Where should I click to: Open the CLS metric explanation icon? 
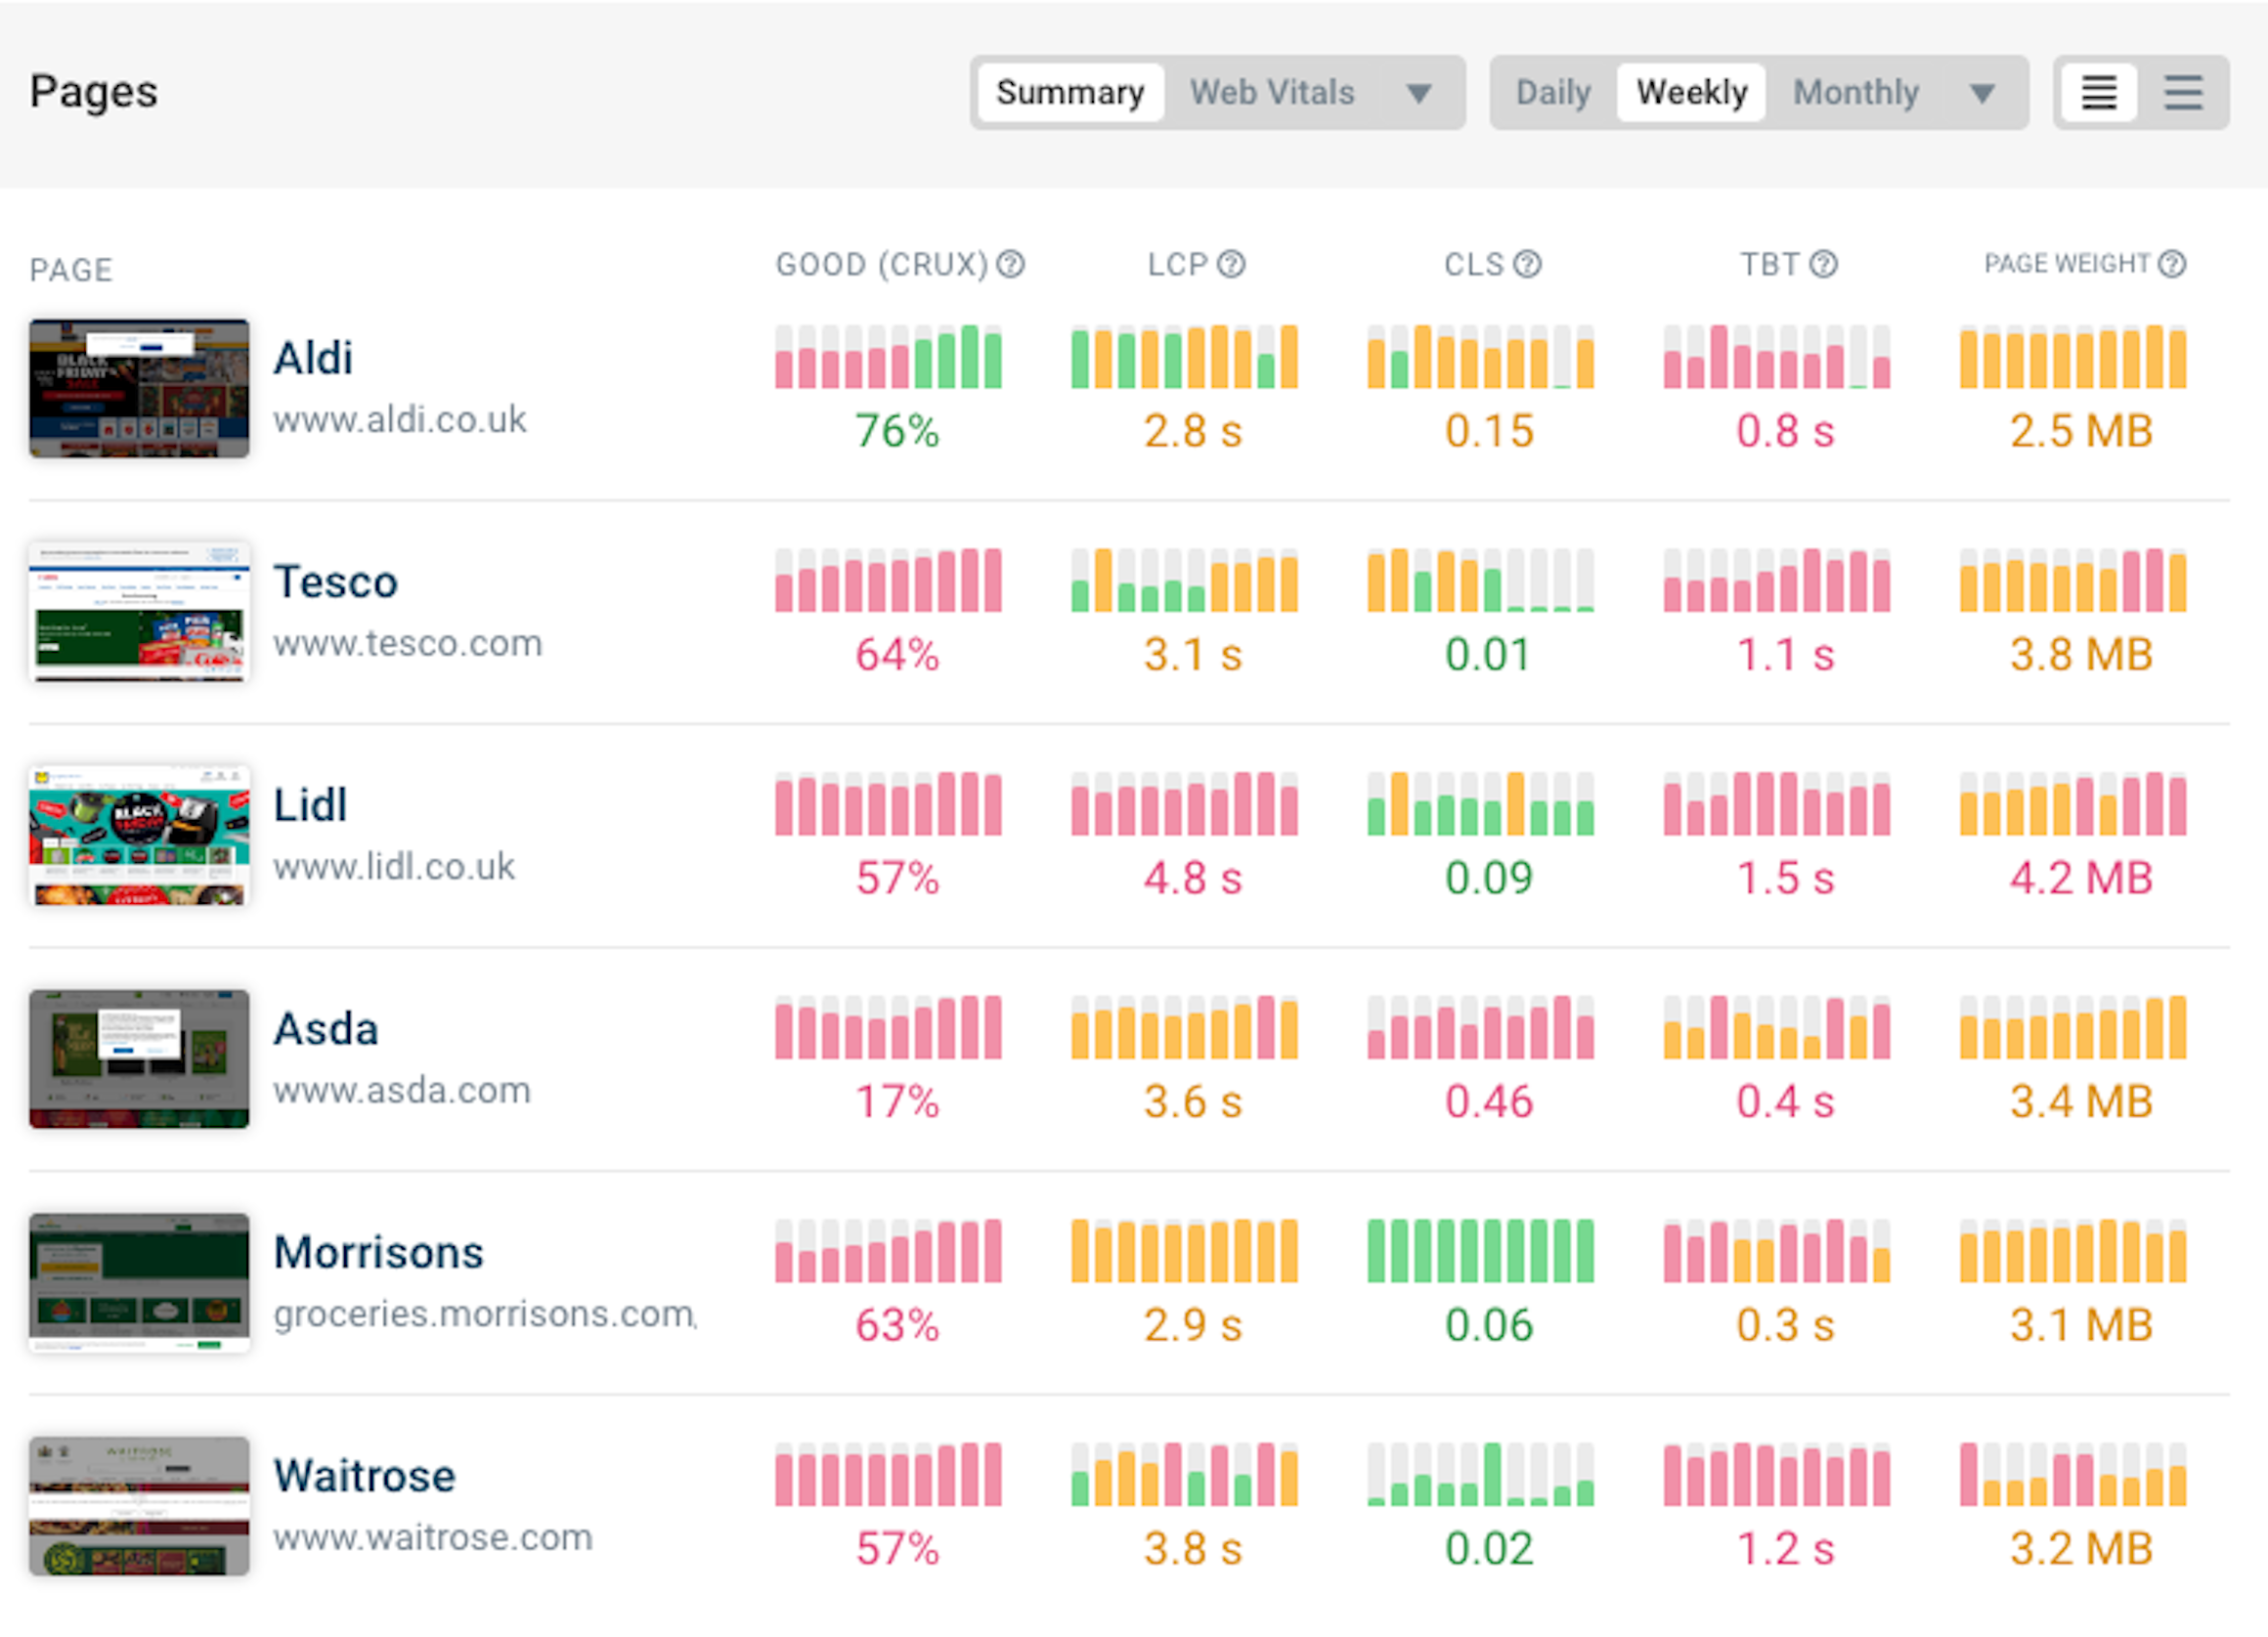pyautogui.click(x=1525, y=264)
